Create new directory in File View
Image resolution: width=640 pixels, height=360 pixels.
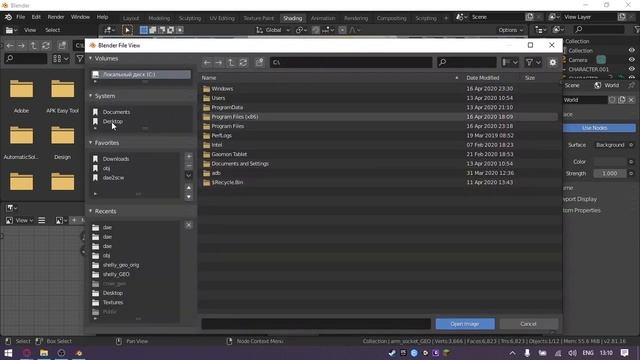coord(259,62)
